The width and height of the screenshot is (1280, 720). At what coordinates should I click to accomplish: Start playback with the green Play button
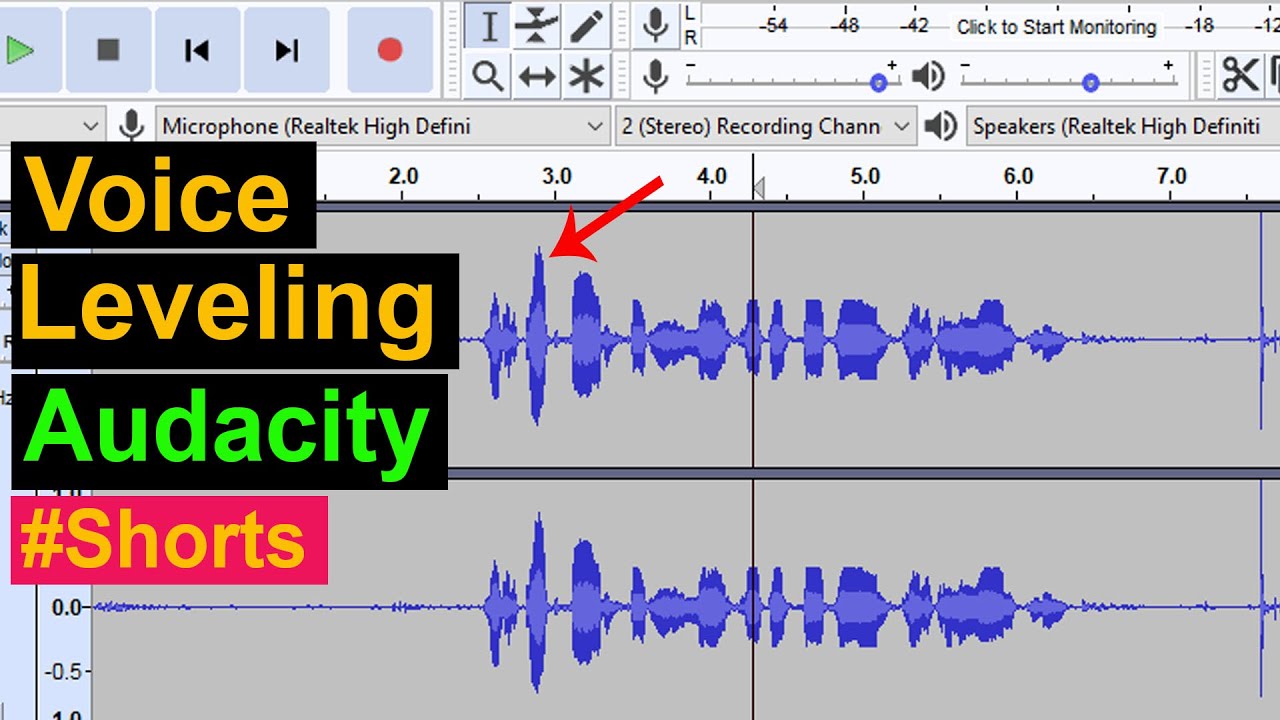[22, 50]
